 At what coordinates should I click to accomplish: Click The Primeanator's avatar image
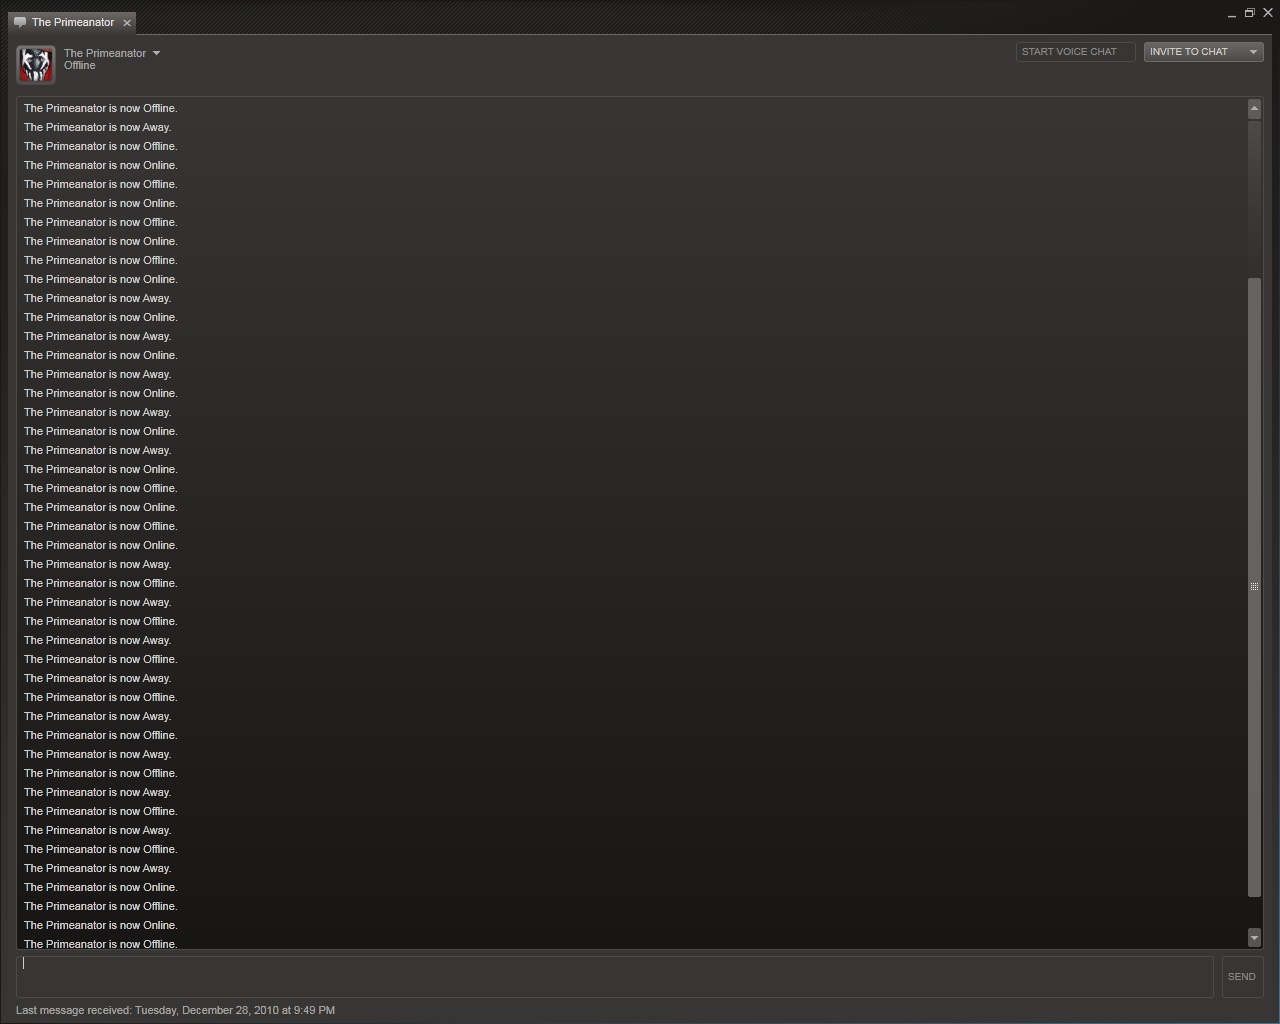pyautogui.click(x=35, y=64)
